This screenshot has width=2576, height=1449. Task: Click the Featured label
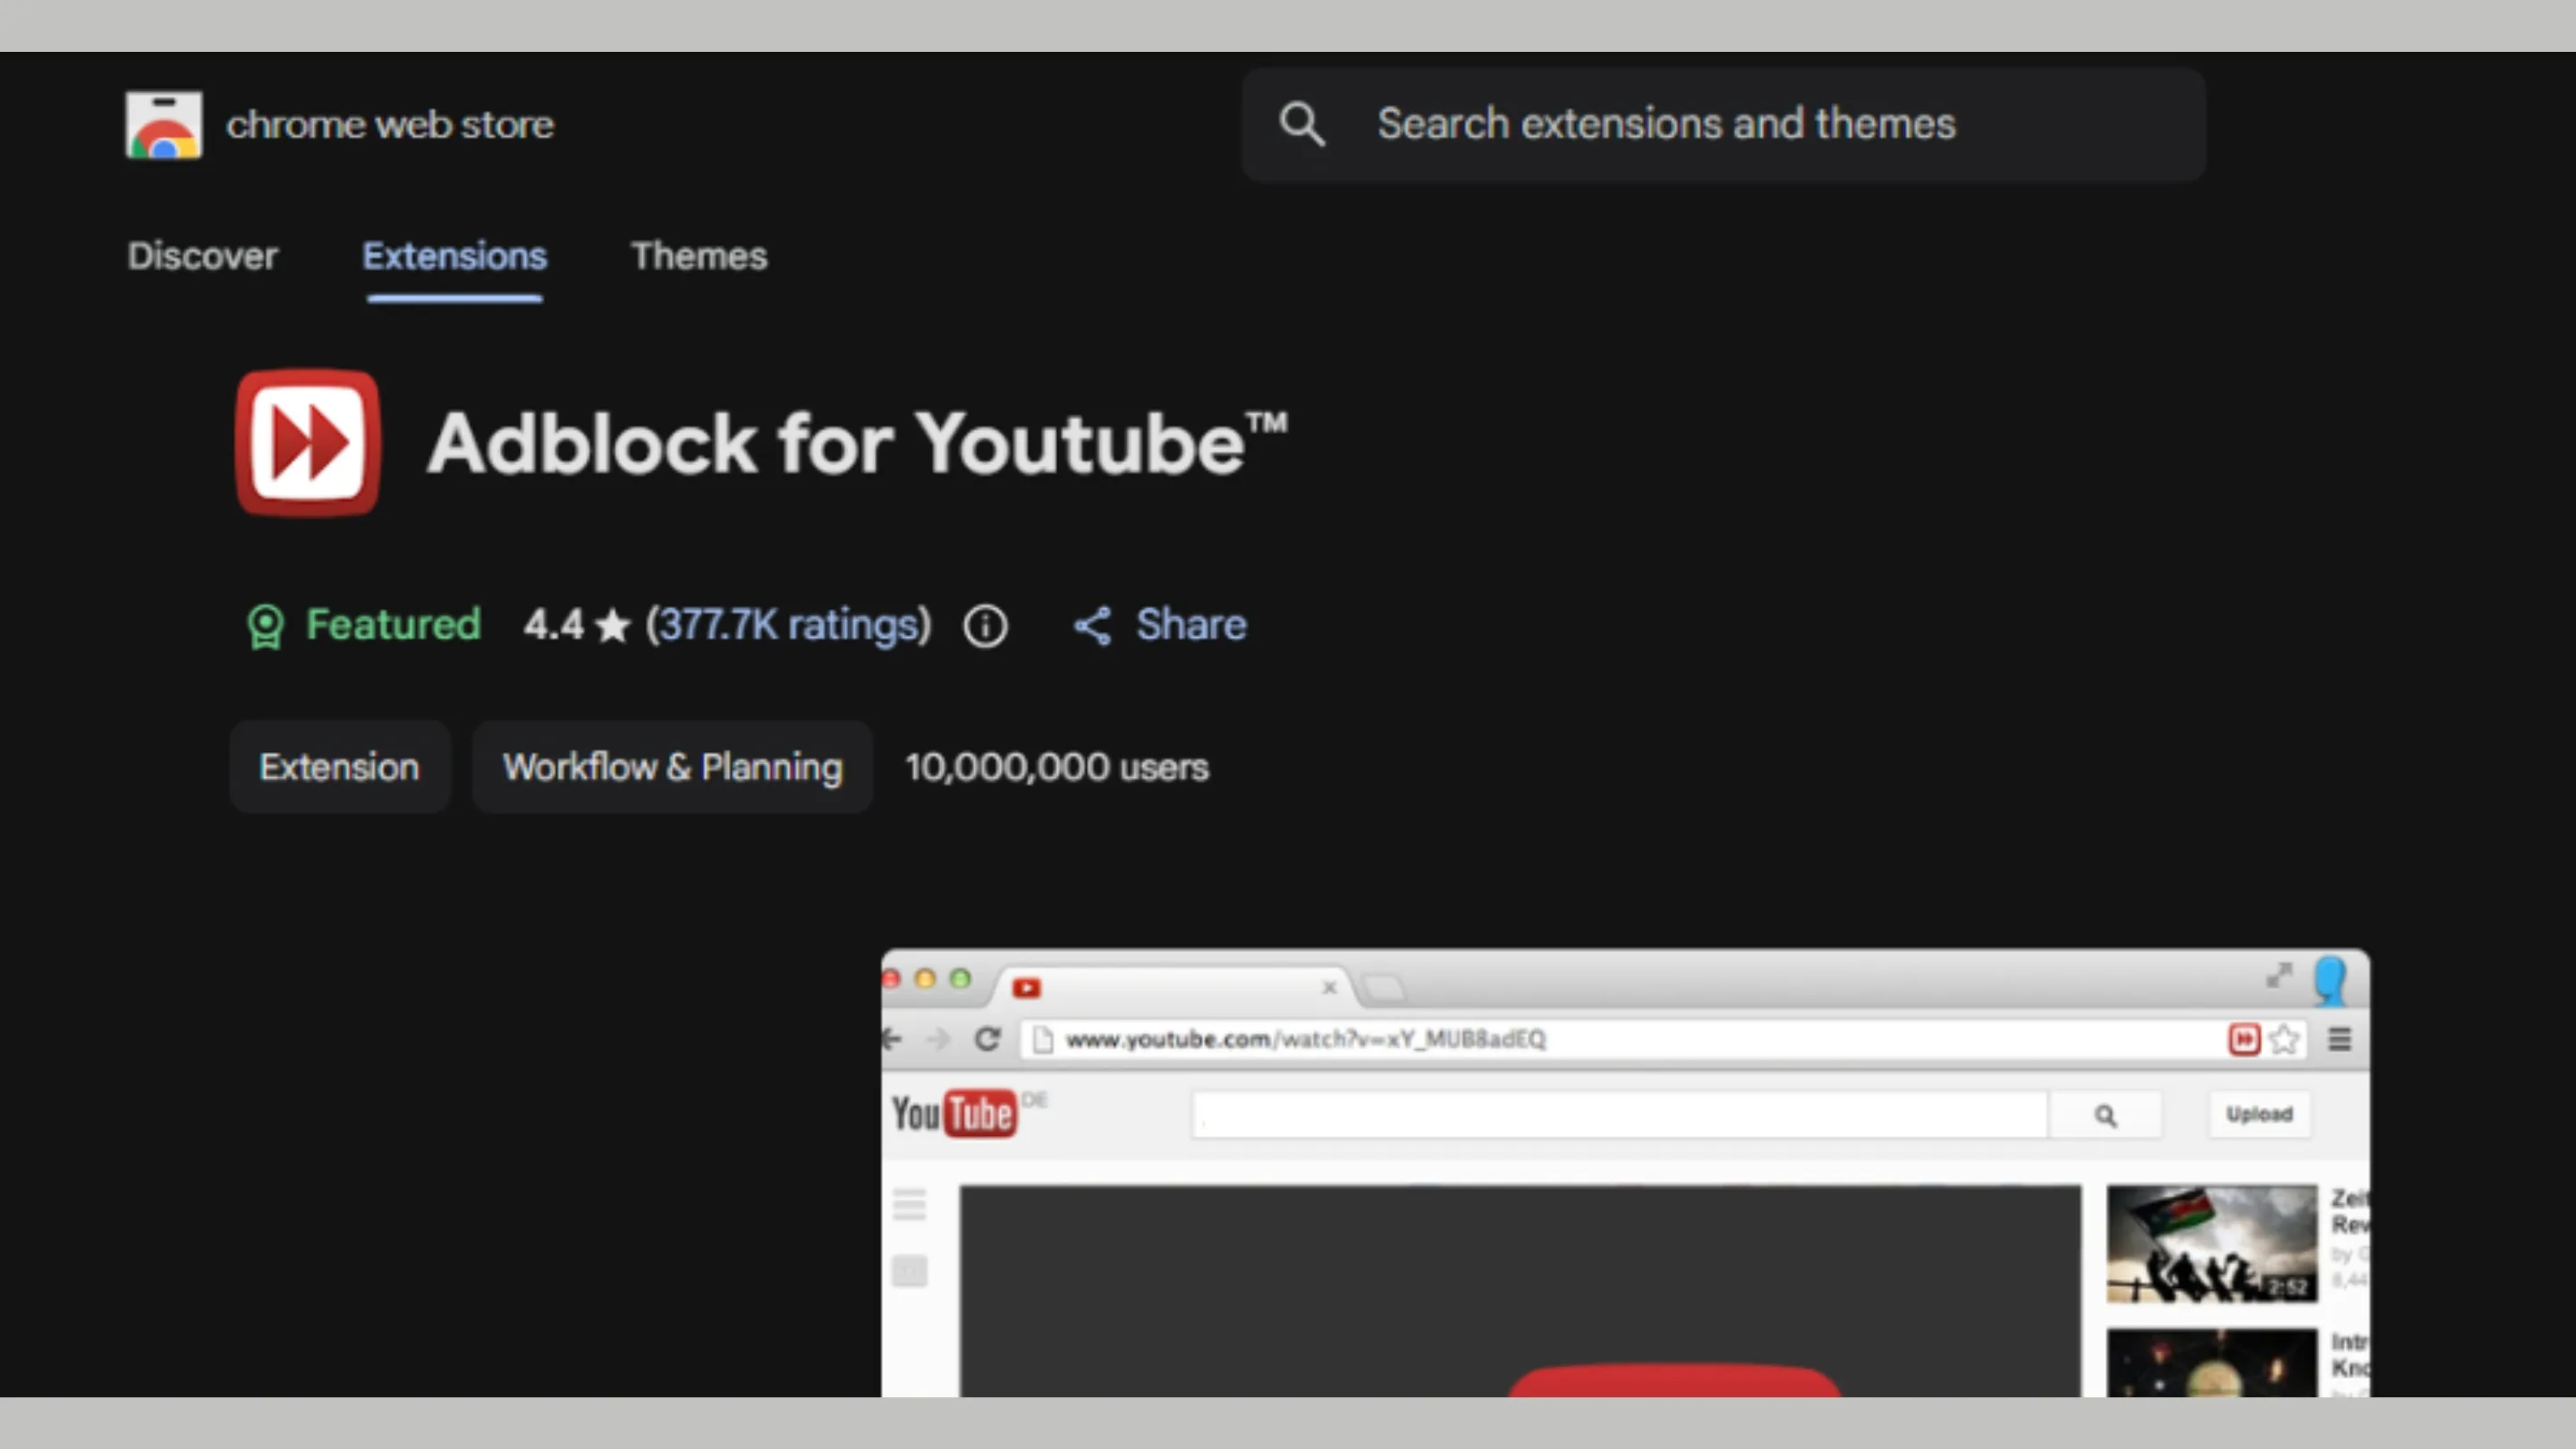click(x=393, y=625)
